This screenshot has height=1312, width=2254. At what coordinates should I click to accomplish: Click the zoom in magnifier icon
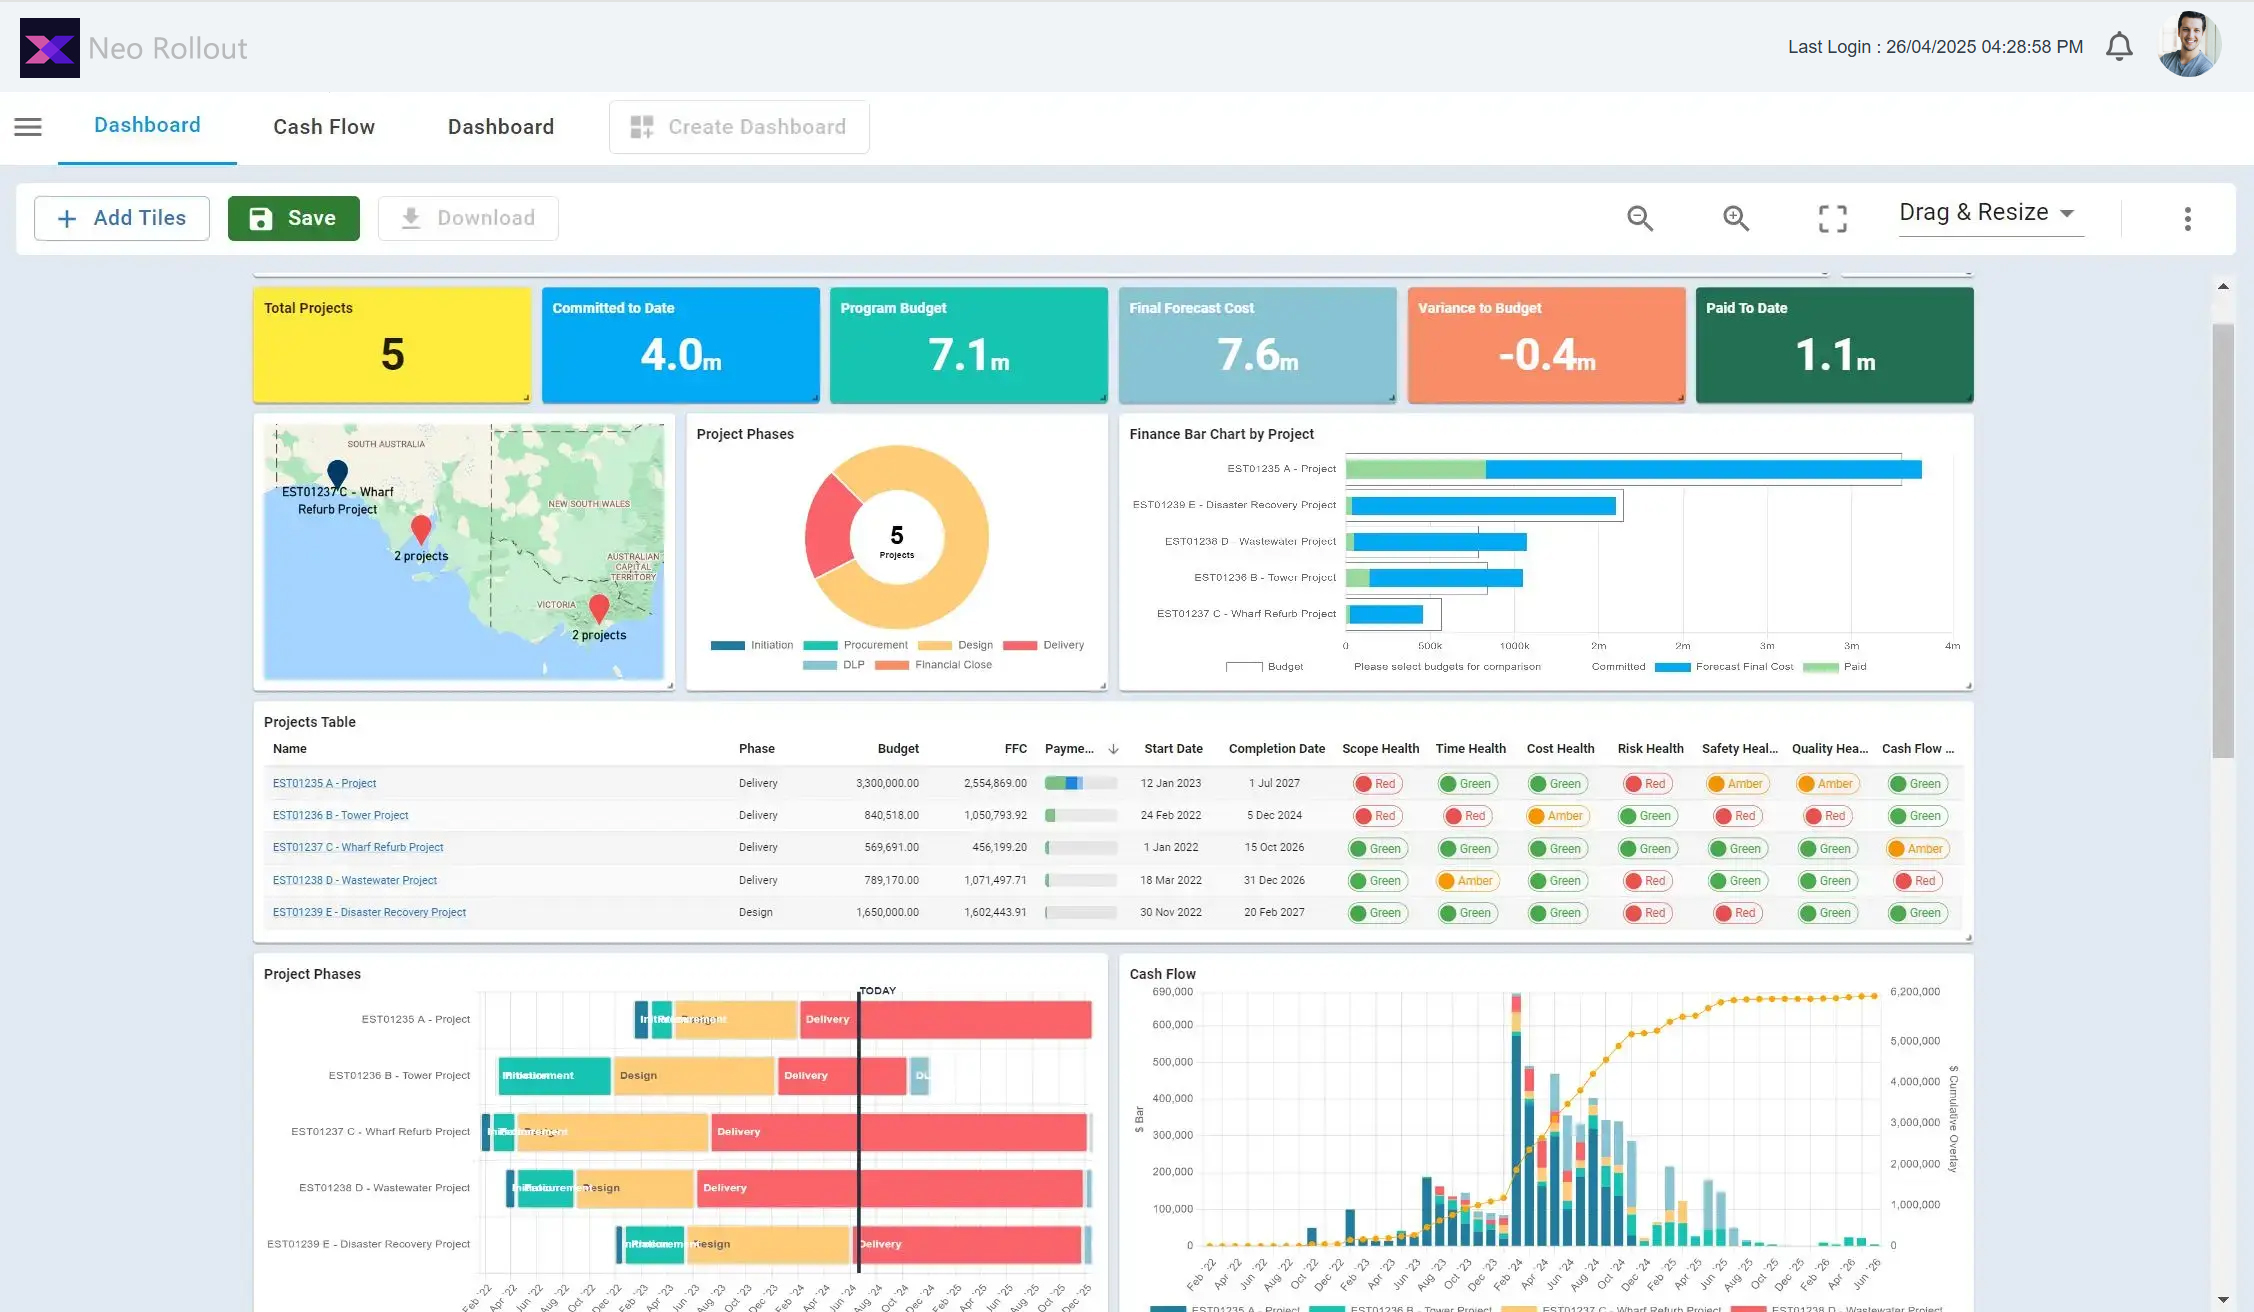coord(1736,218)
